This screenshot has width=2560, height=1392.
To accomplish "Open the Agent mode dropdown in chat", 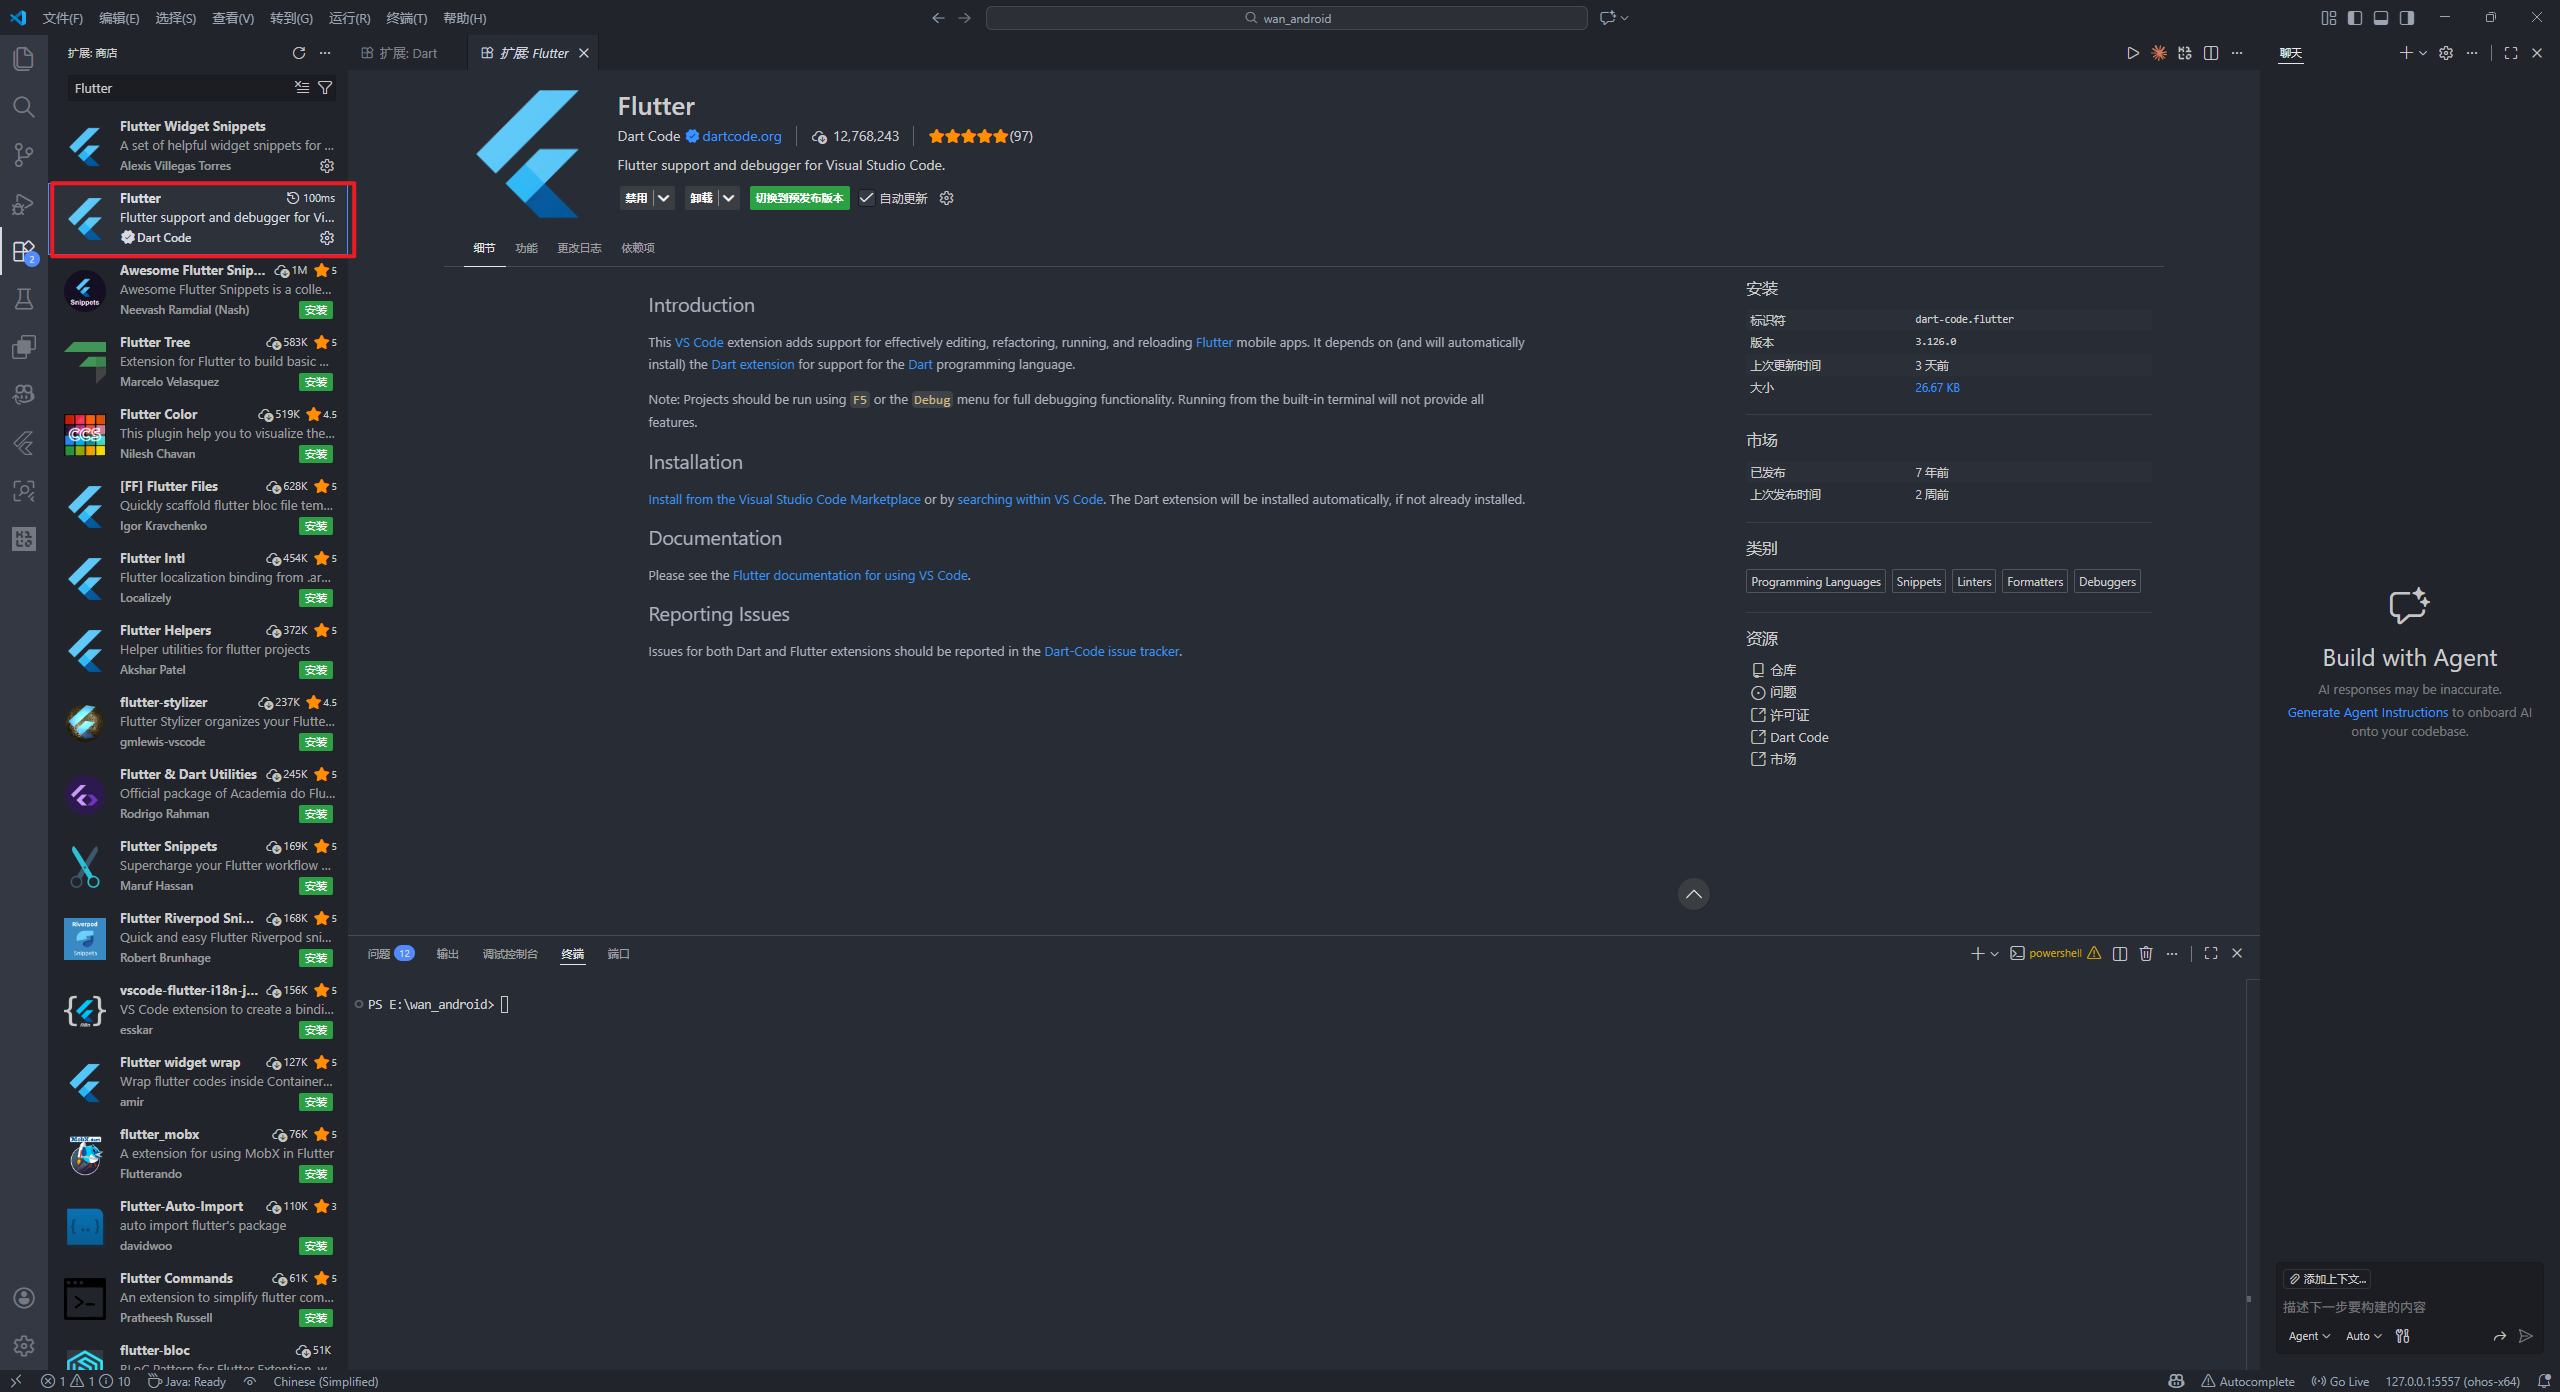I will coord(2308,1336).
